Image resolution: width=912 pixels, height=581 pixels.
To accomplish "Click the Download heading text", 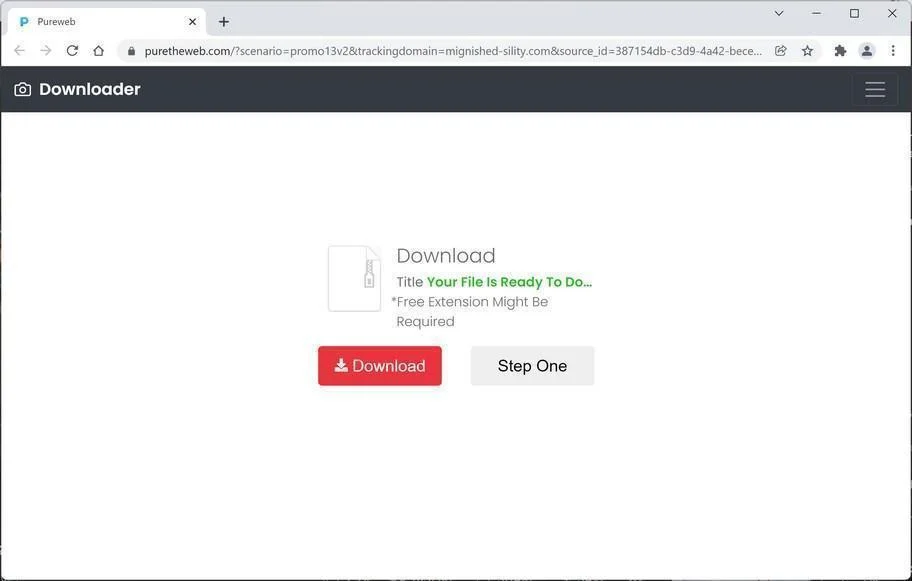I will 446,256.
